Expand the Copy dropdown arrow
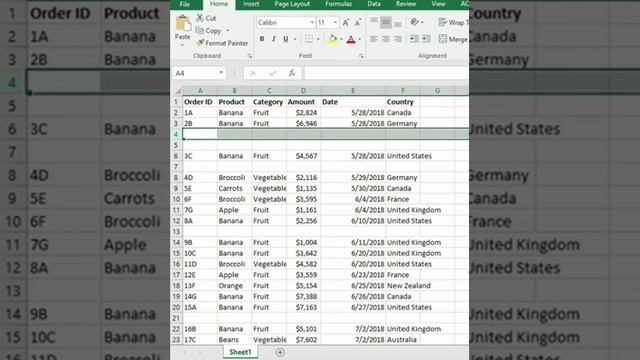640x360 pixels. coord(227,31)
